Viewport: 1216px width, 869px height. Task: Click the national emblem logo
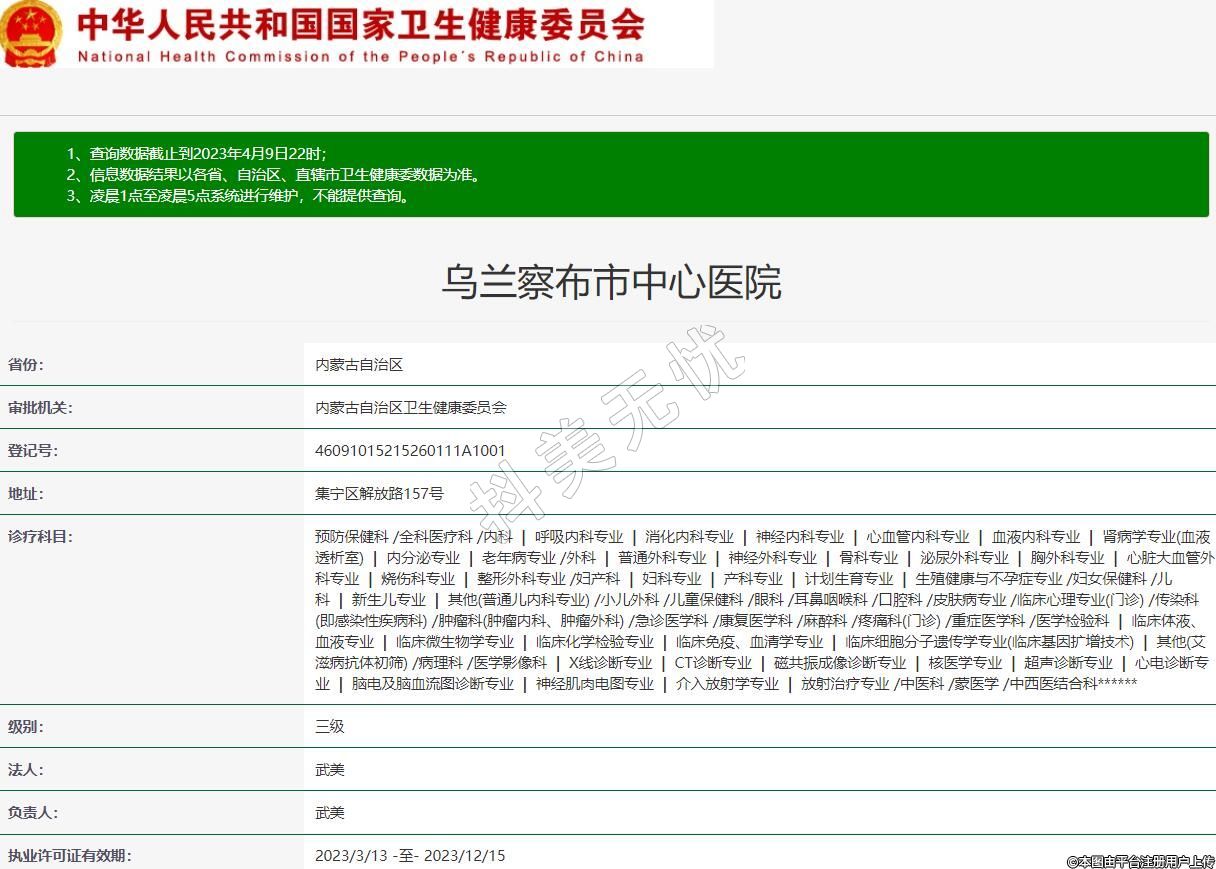coord(32,34)
